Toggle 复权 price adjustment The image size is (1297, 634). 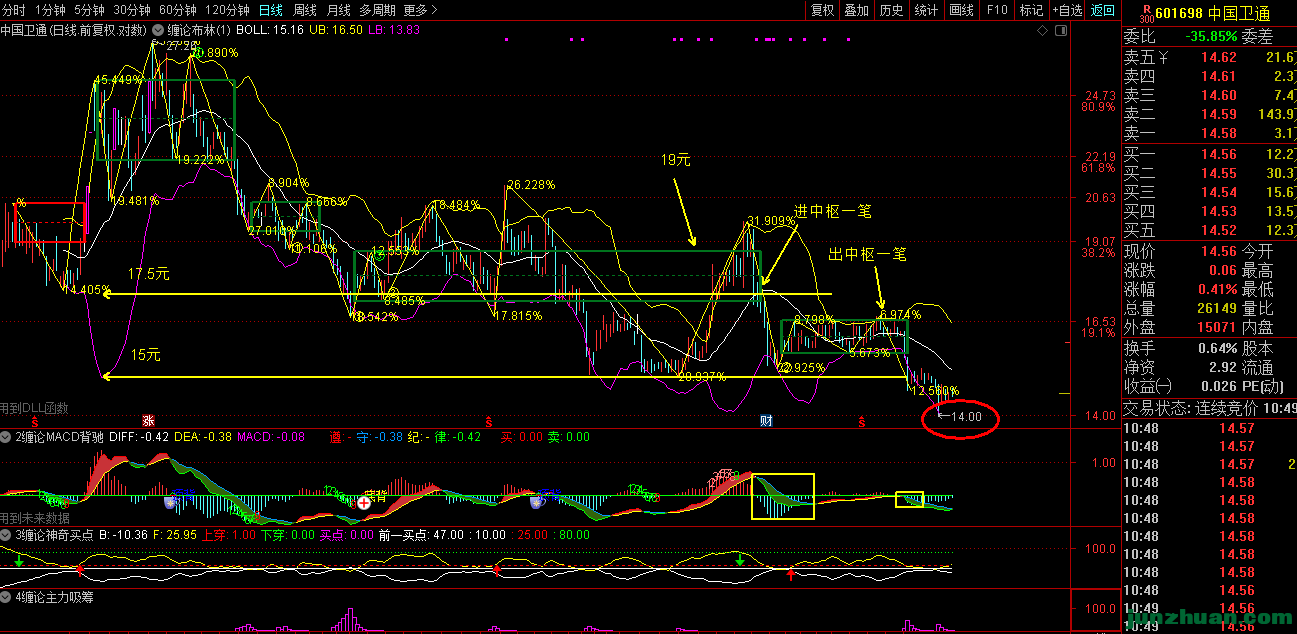point(822,10)
